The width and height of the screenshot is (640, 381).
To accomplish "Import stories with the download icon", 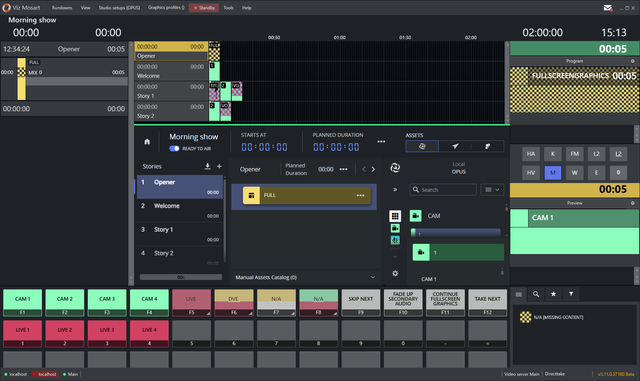I will tap(207, 166).
